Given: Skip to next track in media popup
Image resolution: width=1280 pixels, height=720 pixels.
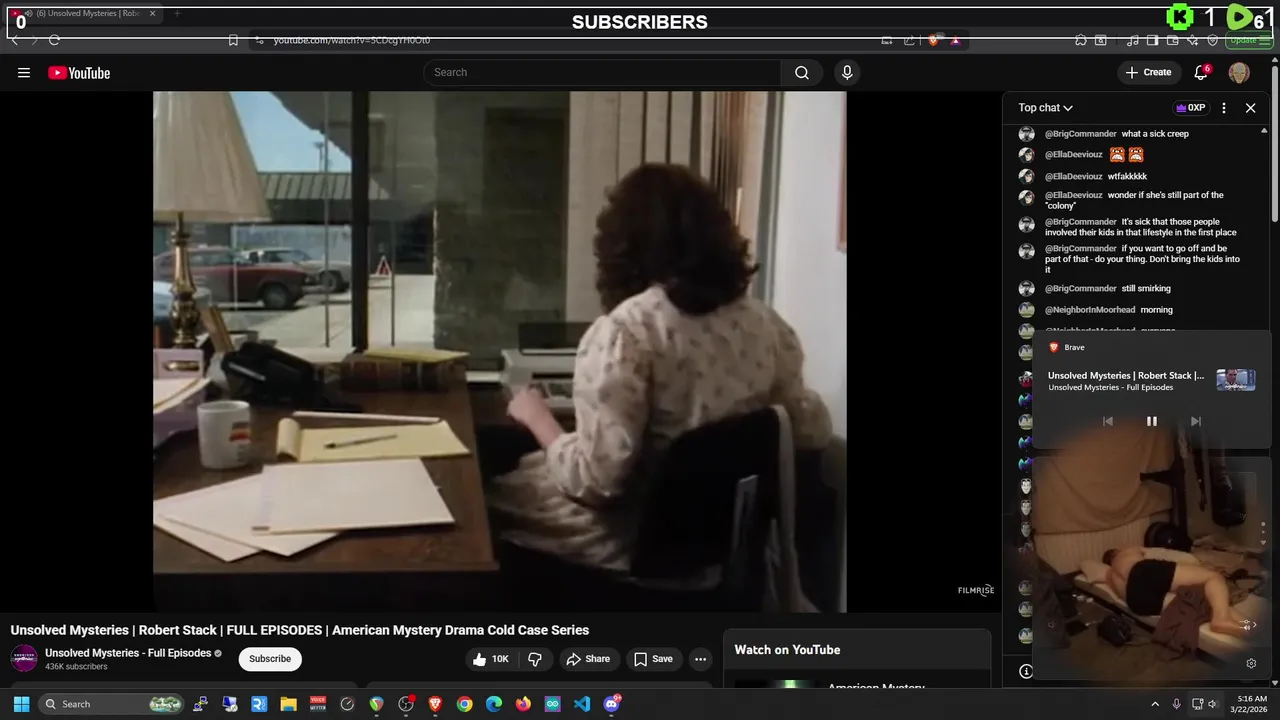Looking at the screenshot, I should [1195, 421].
